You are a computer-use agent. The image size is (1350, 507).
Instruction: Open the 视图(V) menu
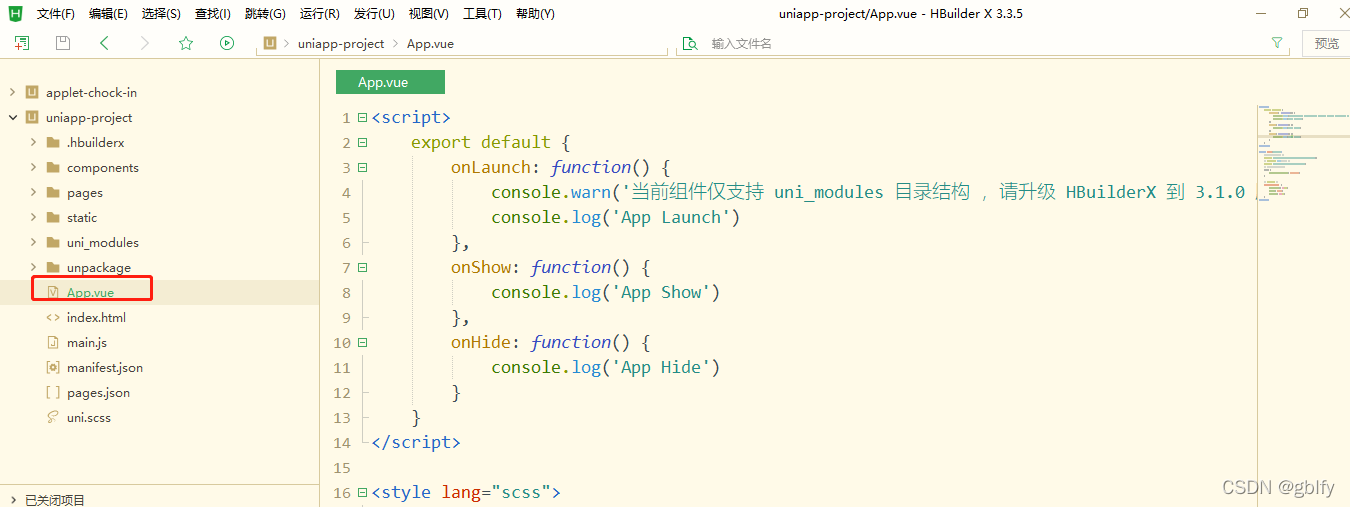(x=428, y=14)
